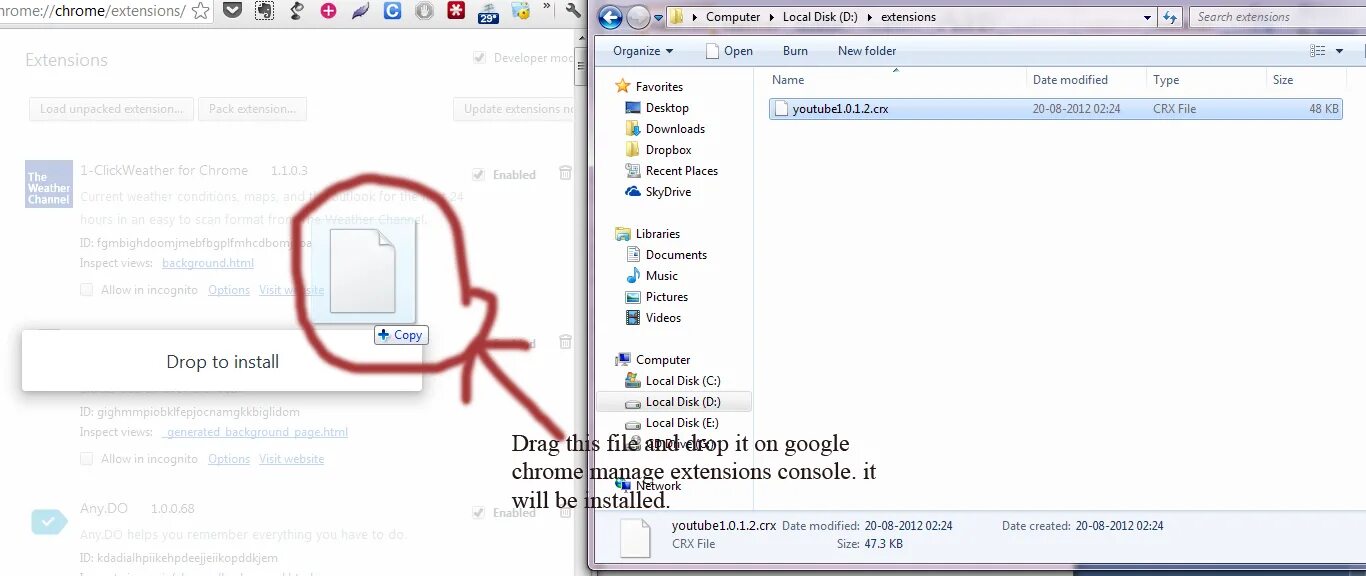Go back in Explorer window
The height and width of the screenshot is (576, 1366).
(x=611, y=17)
